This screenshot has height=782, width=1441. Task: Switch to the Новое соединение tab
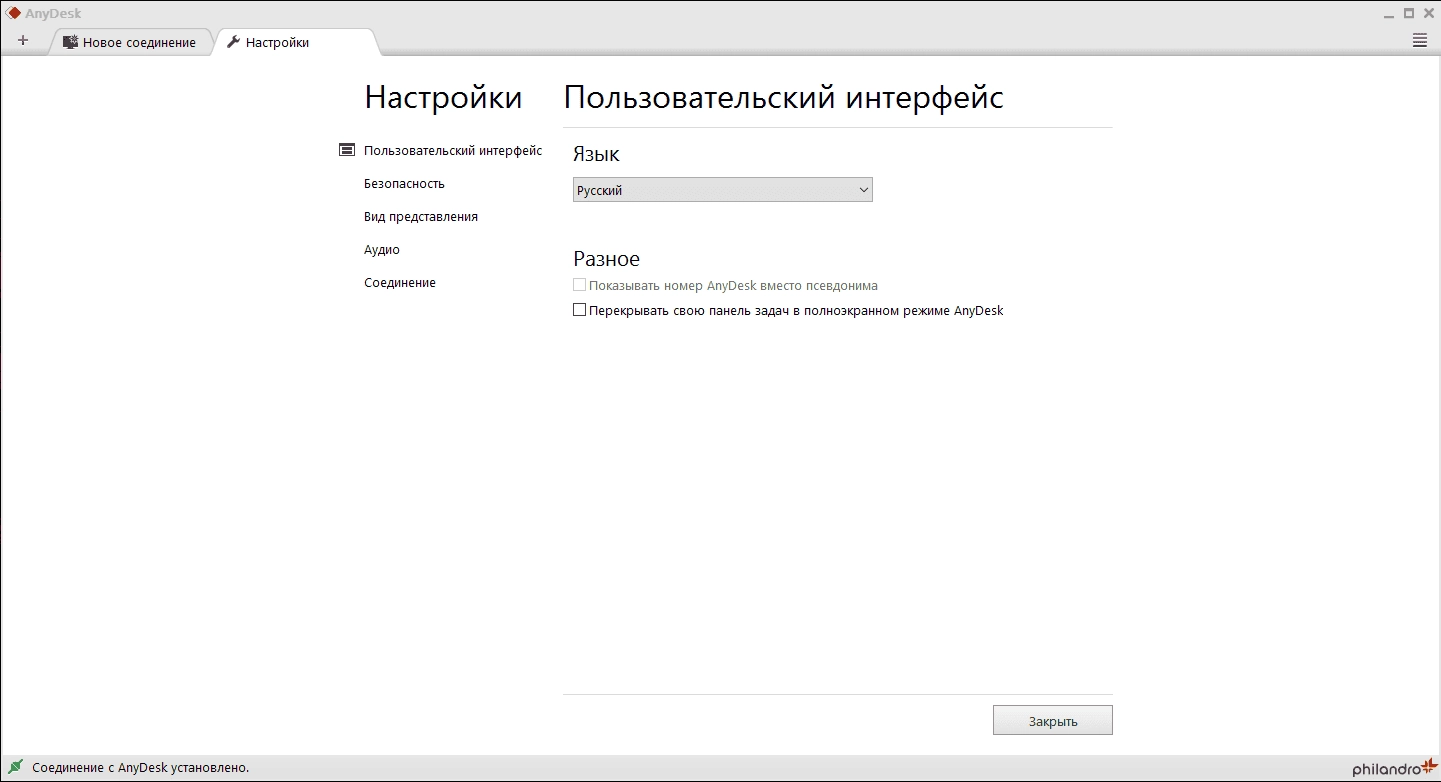[130, 42]
